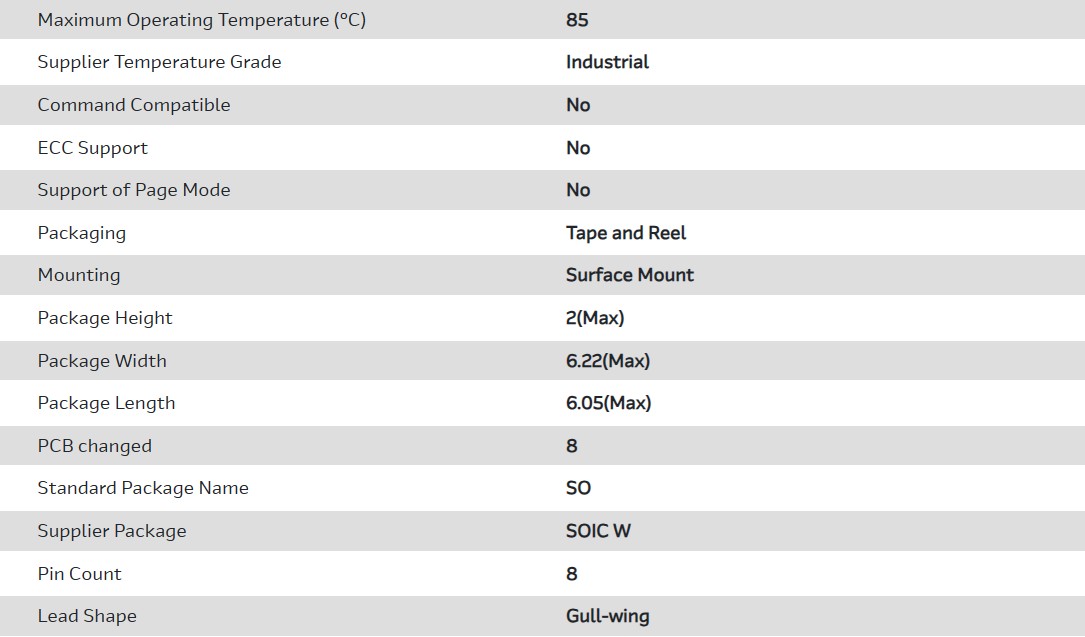Click the "Command Compatible" row label

coord(134,105)
